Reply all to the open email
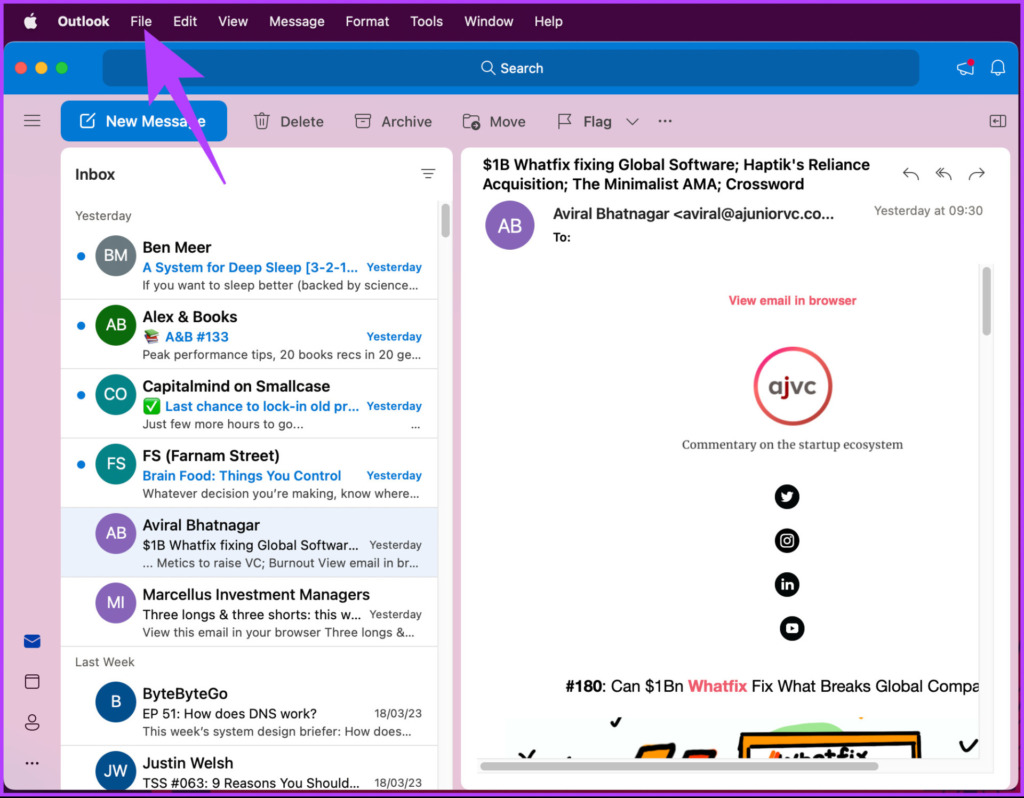 (x=943, y=174)
